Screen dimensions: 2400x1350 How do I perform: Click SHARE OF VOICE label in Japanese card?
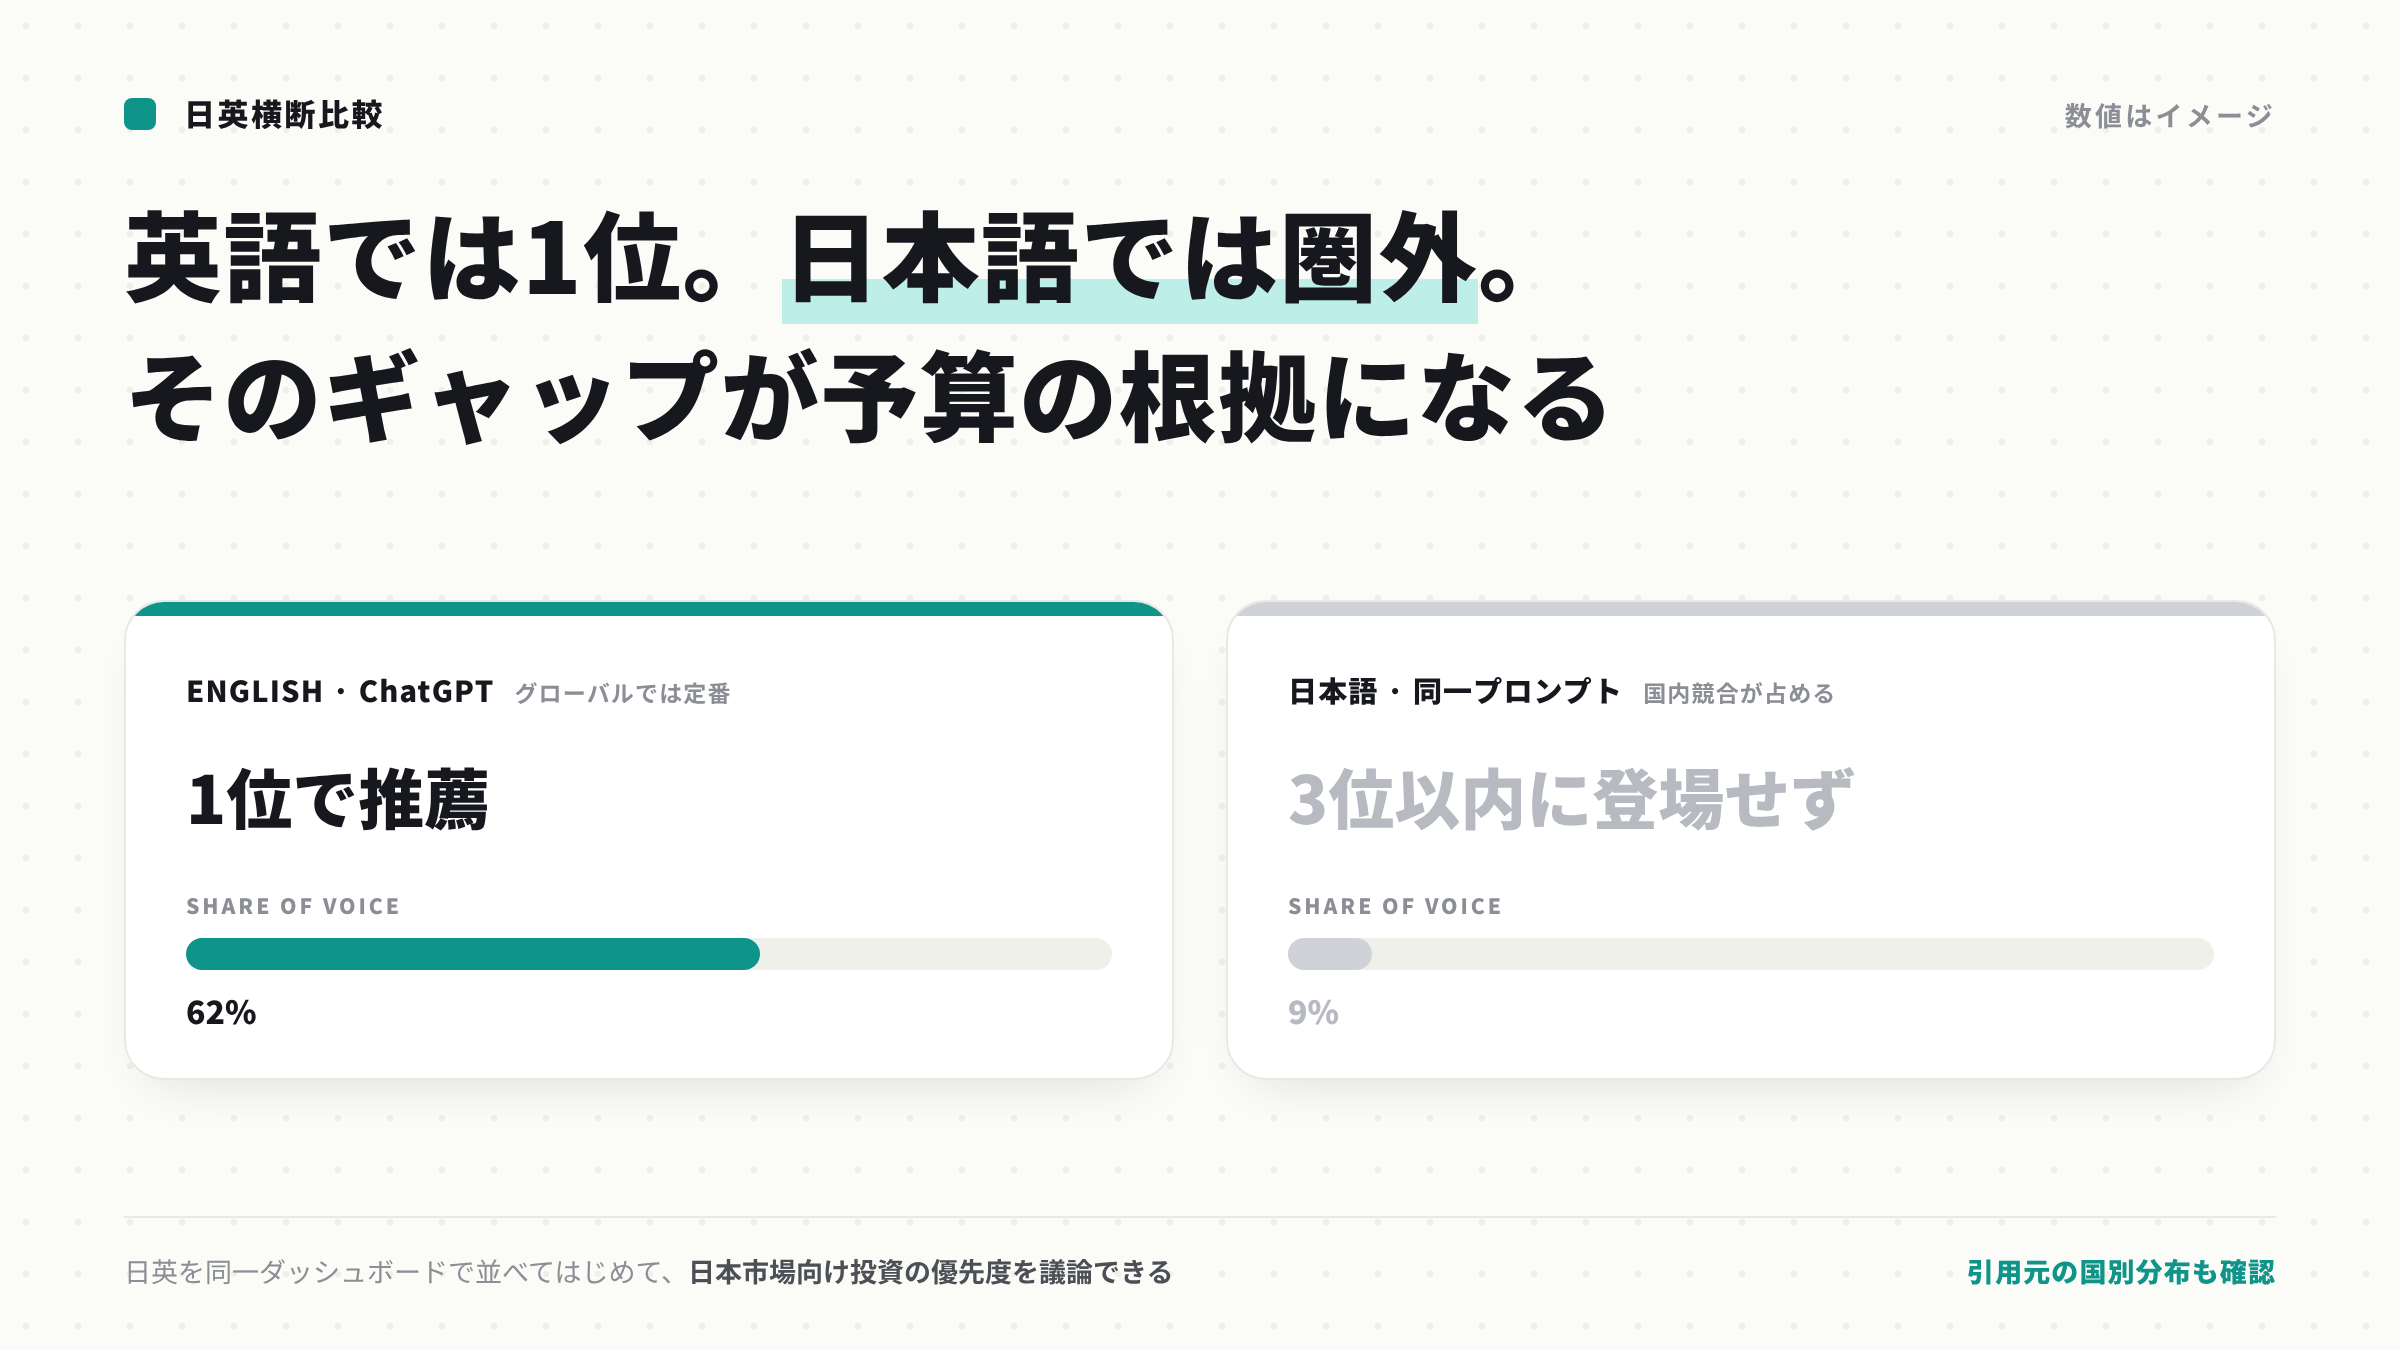pyautogui.click(x=1395, y=907)
